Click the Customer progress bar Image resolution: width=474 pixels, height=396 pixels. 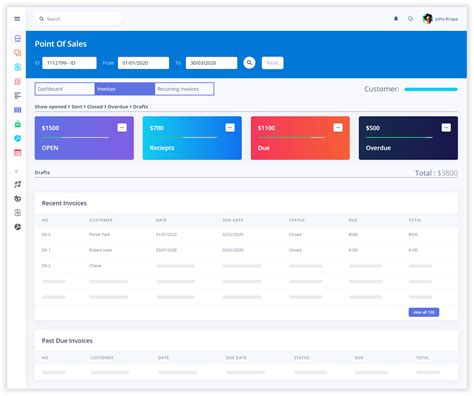(431, 89)
